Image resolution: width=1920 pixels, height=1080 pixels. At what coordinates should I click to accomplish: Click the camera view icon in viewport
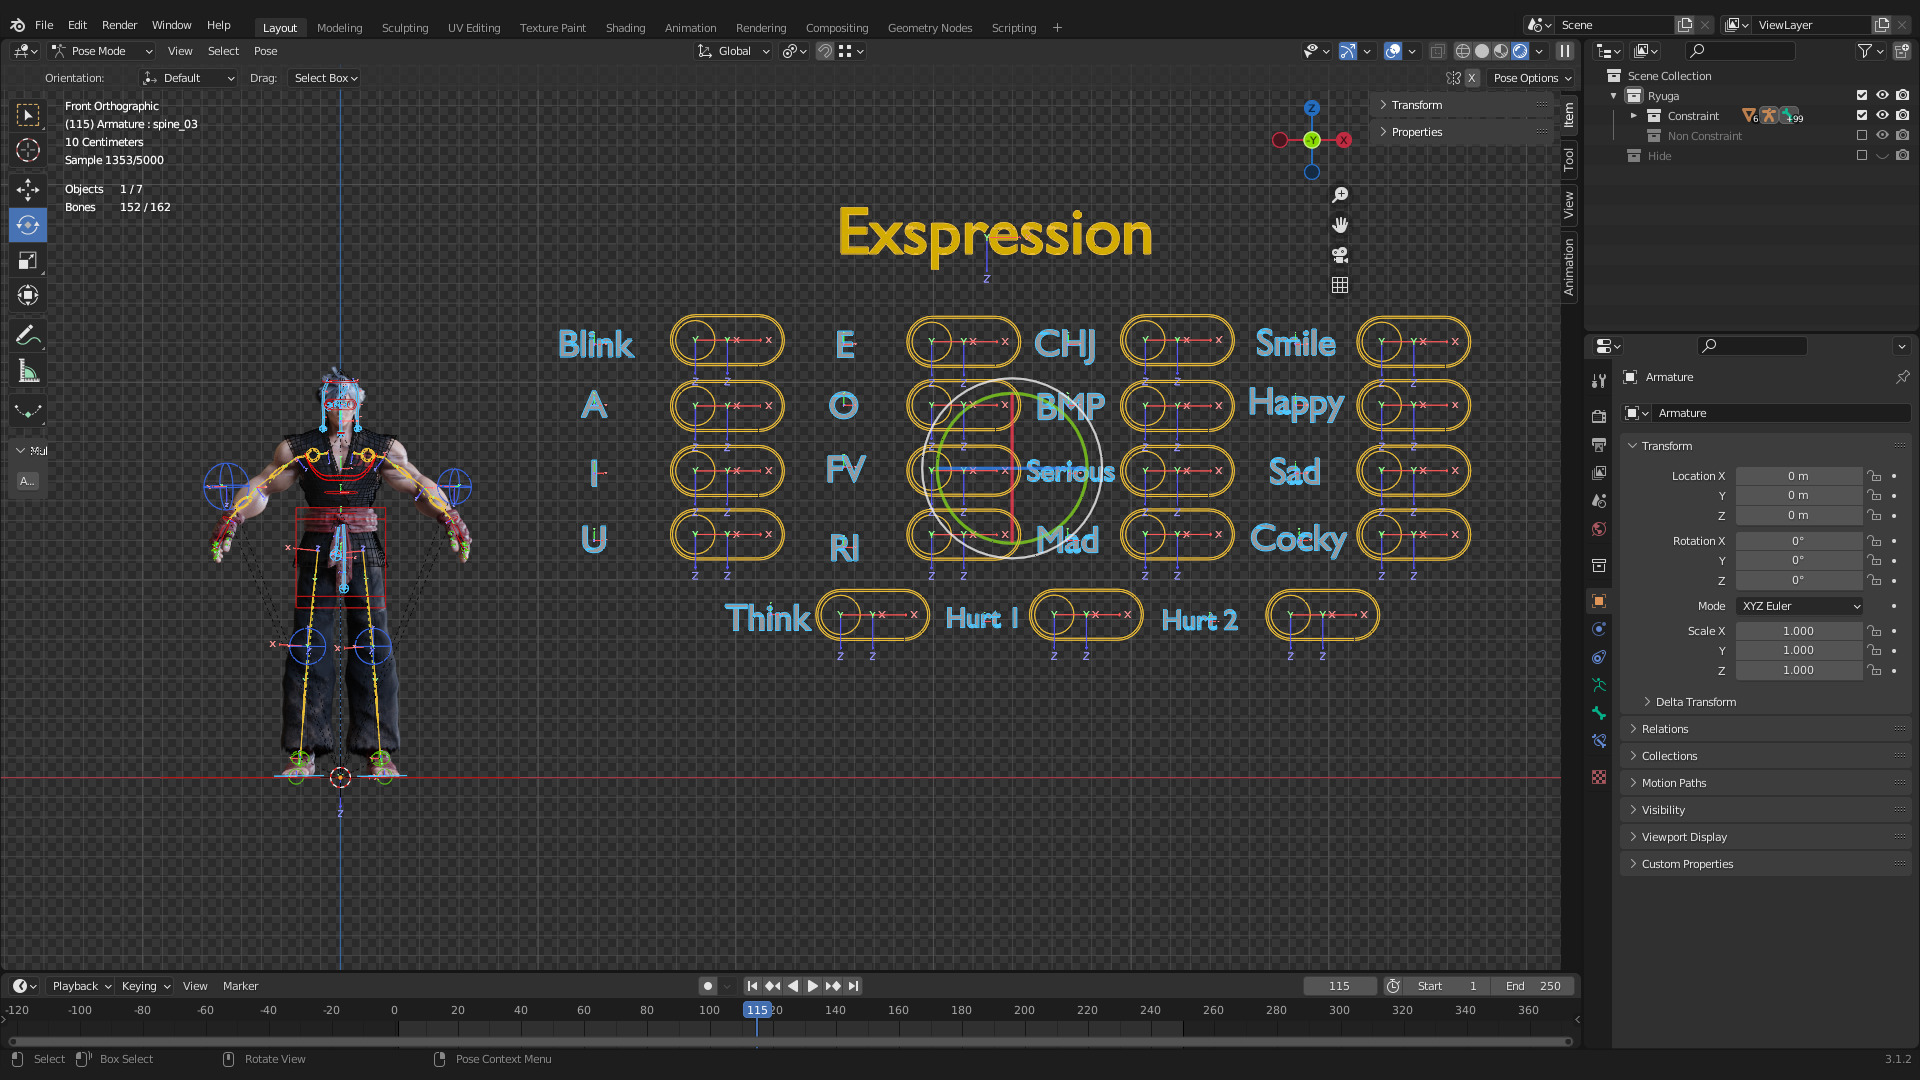coord(1340,255)
